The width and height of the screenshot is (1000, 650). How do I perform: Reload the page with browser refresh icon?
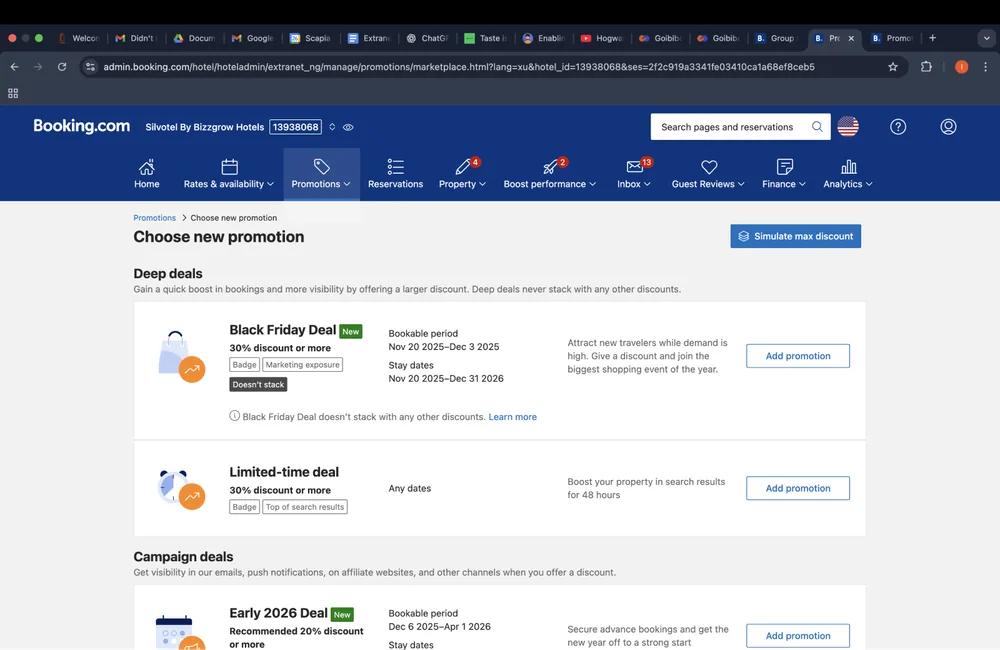[62, 66]
